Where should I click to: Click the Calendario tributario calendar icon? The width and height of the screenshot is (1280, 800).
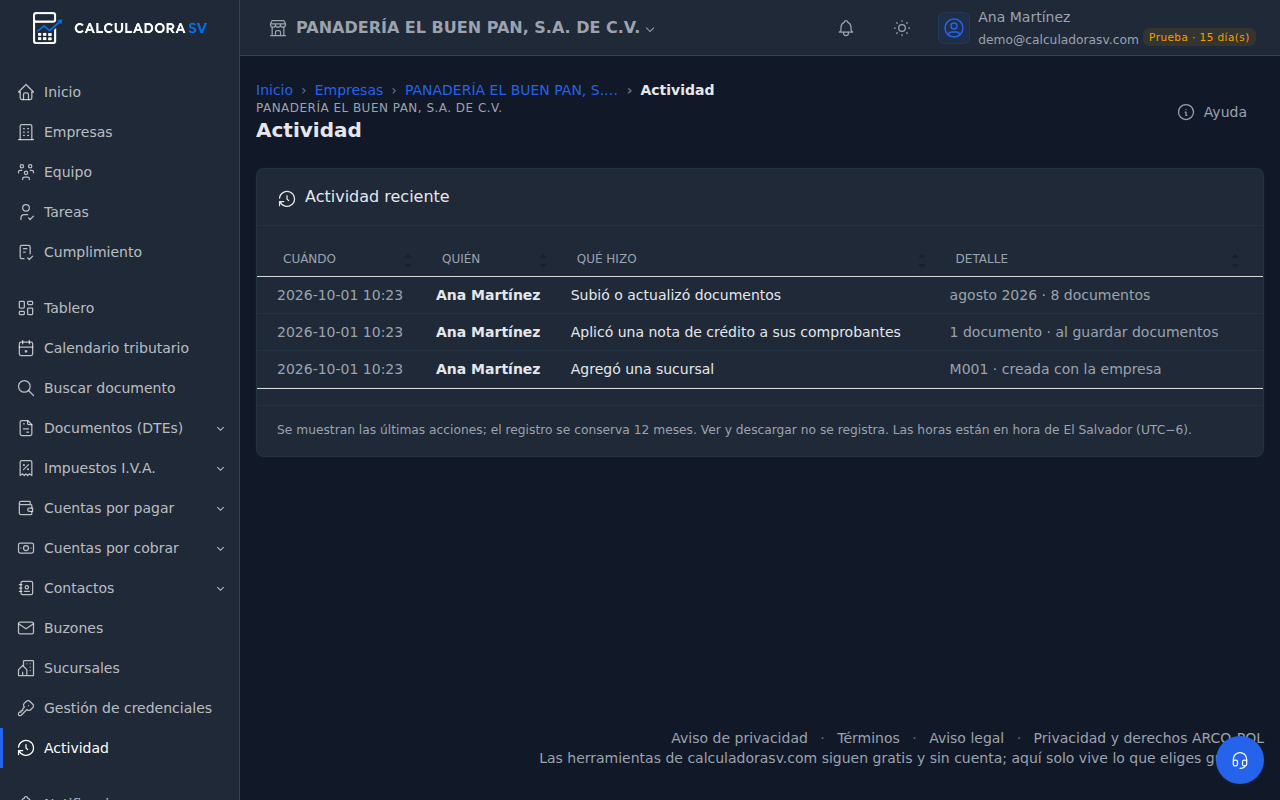[x=26, y=348]
